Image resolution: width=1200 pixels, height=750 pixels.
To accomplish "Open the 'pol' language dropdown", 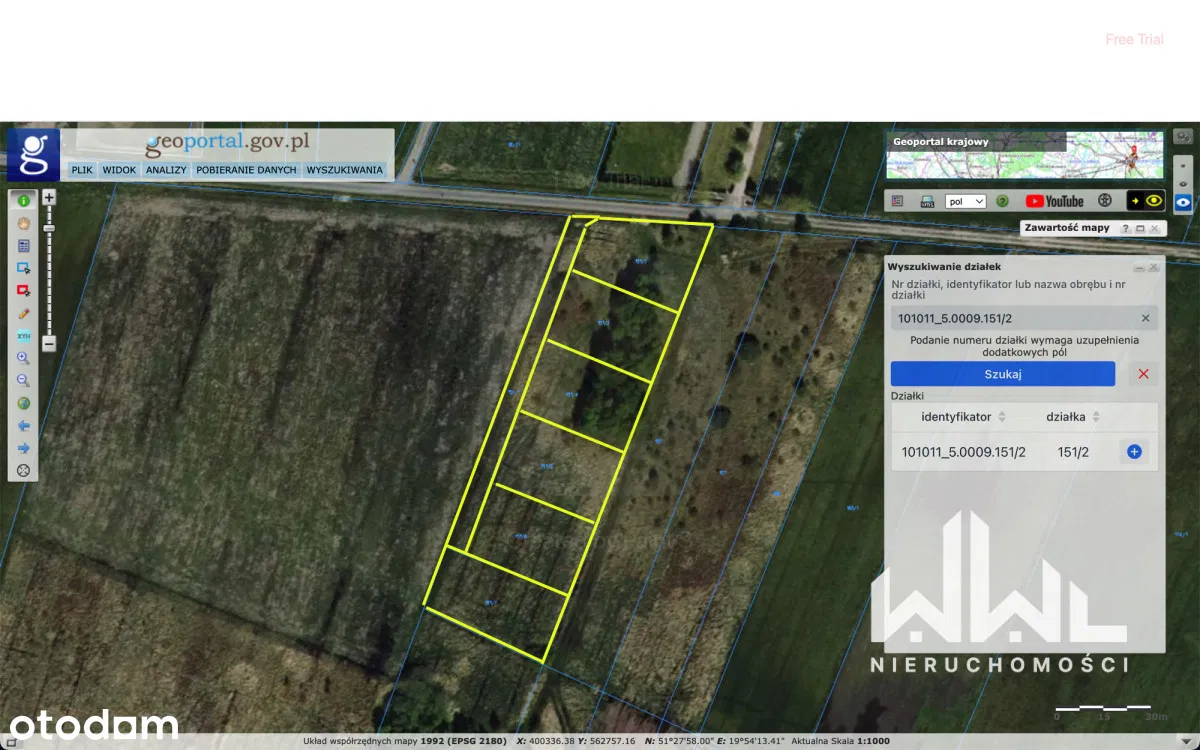I will coord(966,201).
